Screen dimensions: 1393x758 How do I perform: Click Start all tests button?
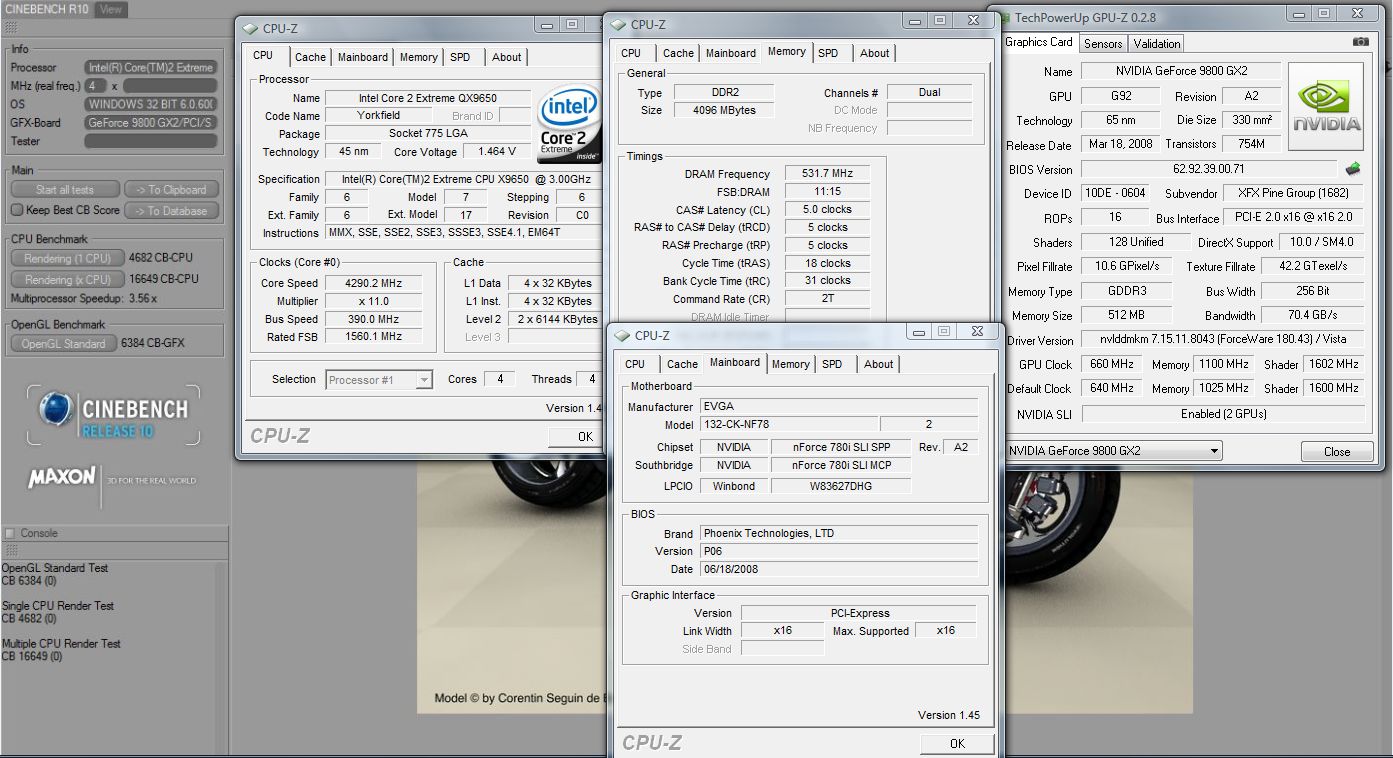tap(65, 190)
